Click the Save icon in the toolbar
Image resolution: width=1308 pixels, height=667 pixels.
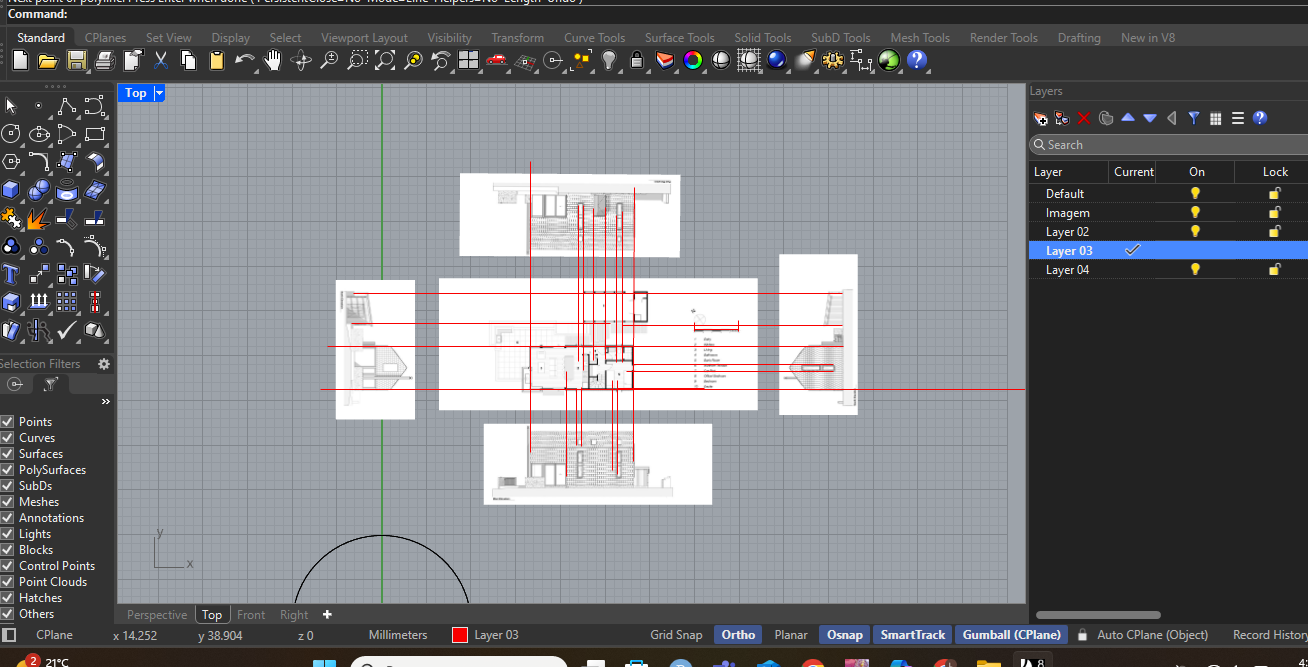[x=75, y=61]
